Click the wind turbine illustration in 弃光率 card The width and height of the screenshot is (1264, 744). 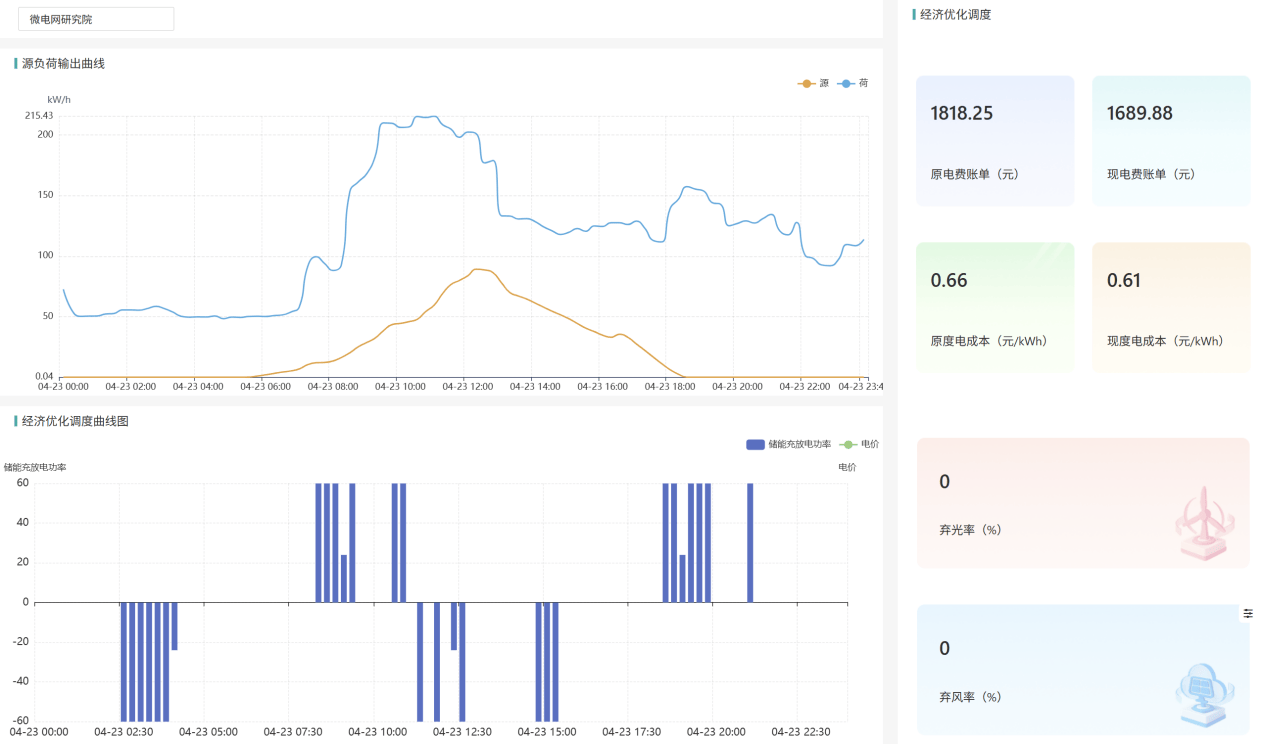(x=1204, y=522)
